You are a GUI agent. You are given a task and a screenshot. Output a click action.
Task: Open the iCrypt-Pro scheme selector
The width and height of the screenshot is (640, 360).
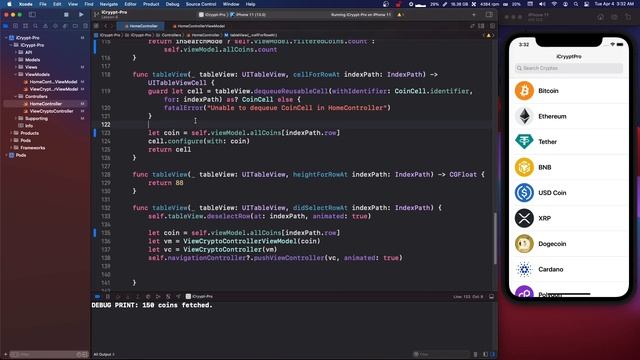pos(212,15)
